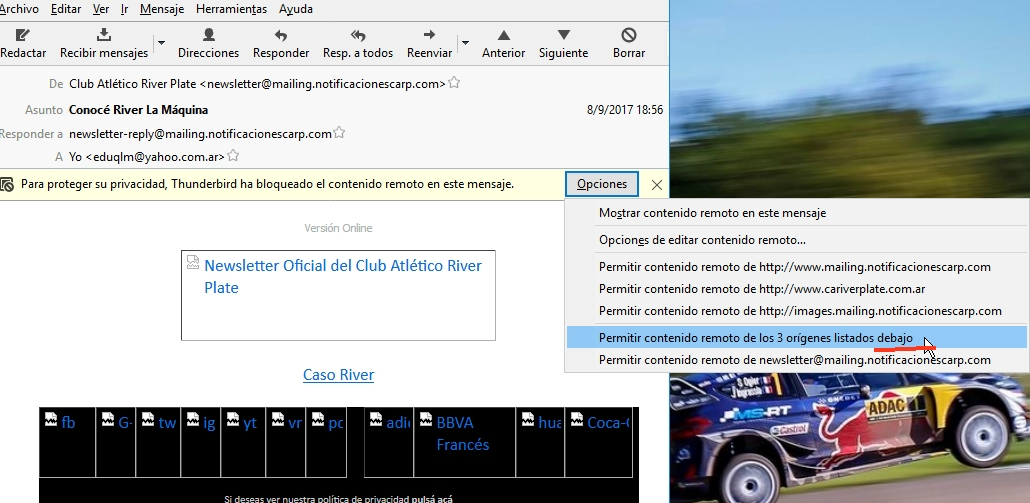Click the blocked remote content icon
Image resolution: width=1030 pixels, height=503 pixels.
(x=7, y=185)
